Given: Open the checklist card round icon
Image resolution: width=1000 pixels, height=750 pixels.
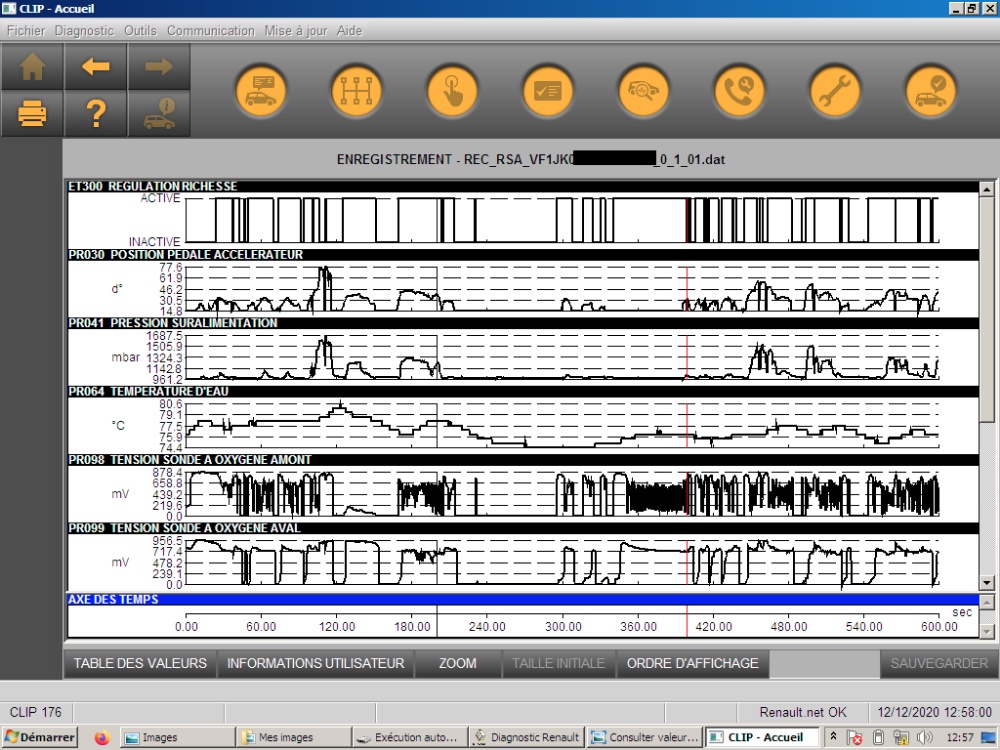Looking at the screenshot, I should 548,91.
